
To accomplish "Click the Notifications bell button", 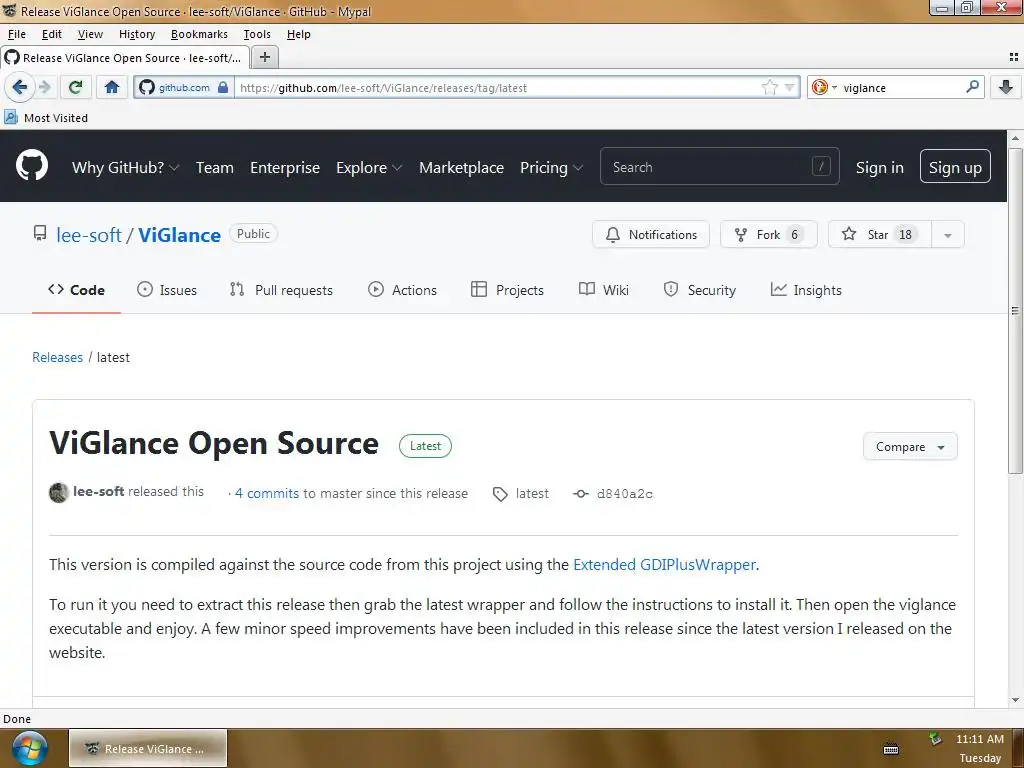I will click(650, 234).
